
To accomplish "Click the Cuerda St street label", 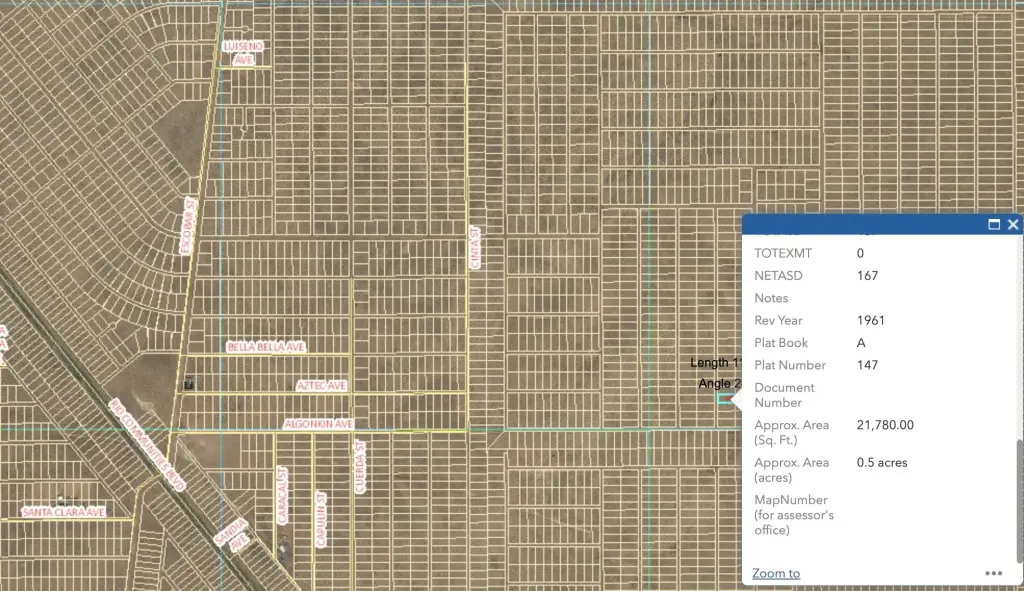I will pyautogui.click(x=360, y=468).
